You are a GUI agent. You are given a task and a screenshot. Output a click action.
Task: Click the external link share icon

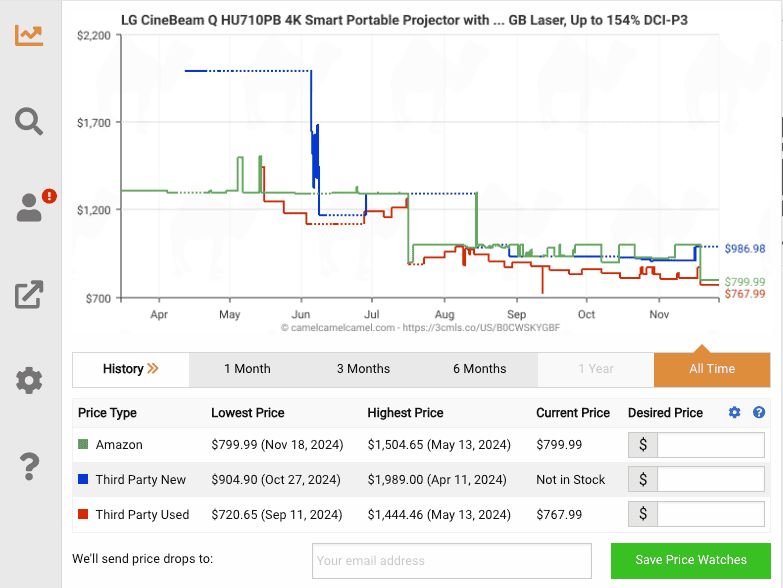(x=29, y=294)
